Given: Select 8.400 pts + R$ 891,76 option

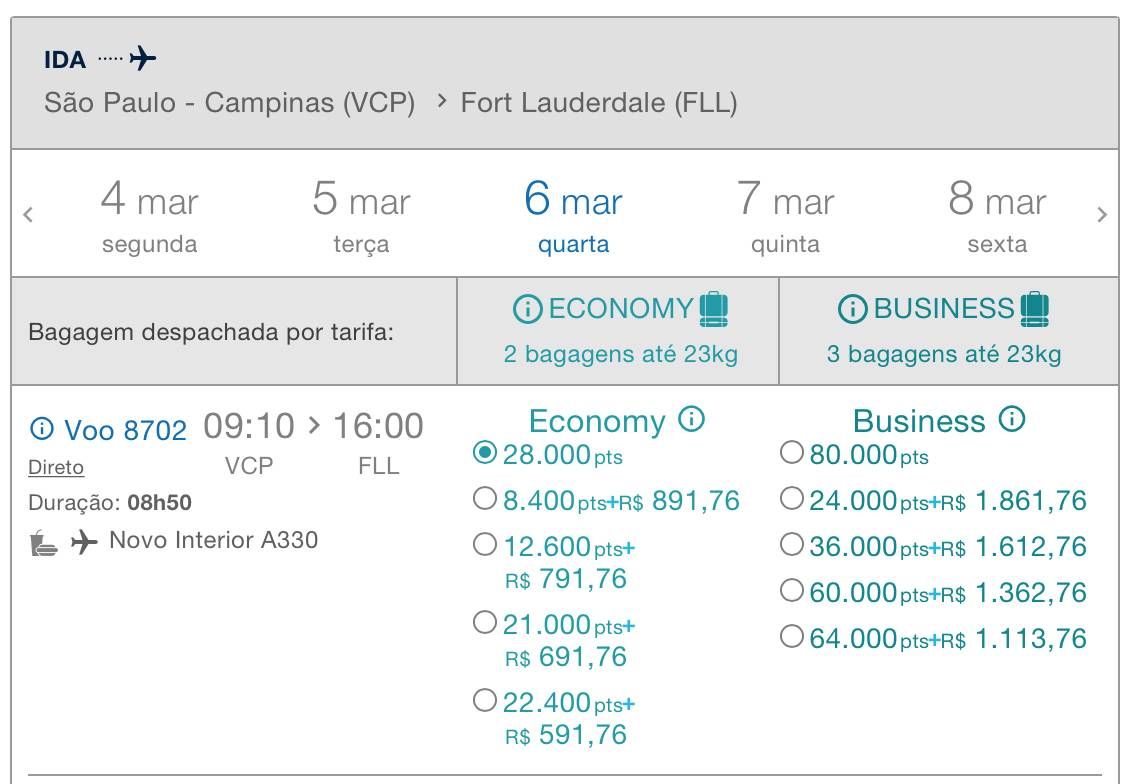Looking at the screenshot, I should pos(484,499).
